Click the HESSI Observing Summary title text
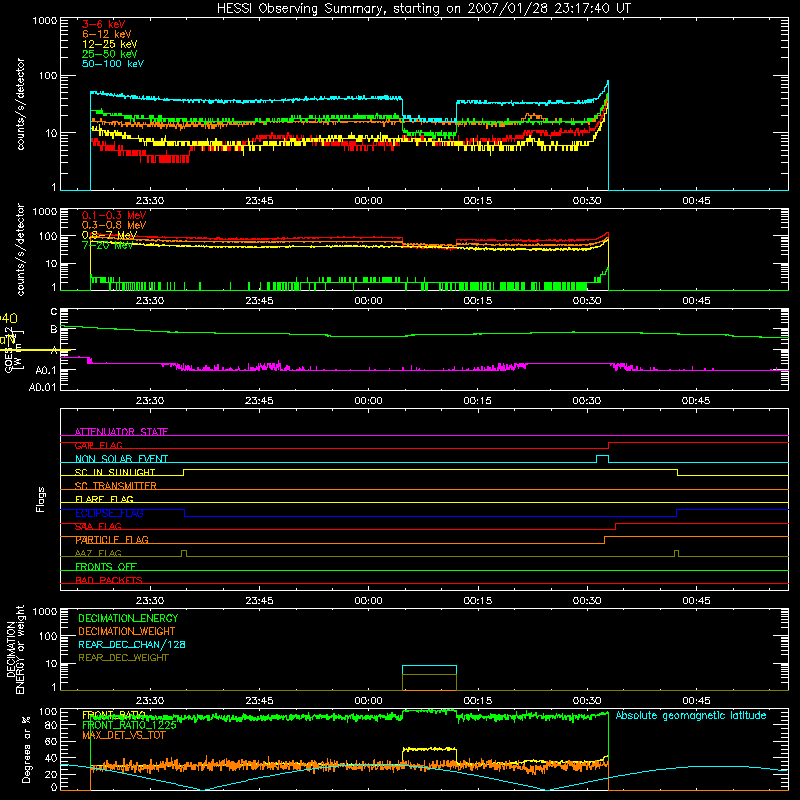 (x=424, y=8)
